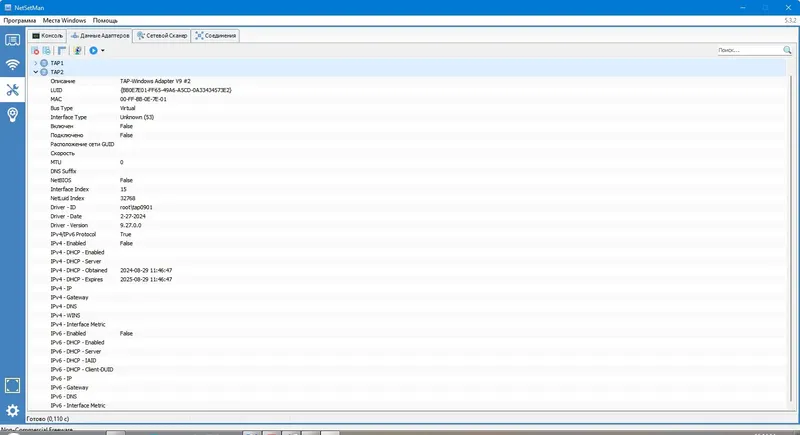Switch to the Консоль tab
The image size is (800, 435).
47,36
